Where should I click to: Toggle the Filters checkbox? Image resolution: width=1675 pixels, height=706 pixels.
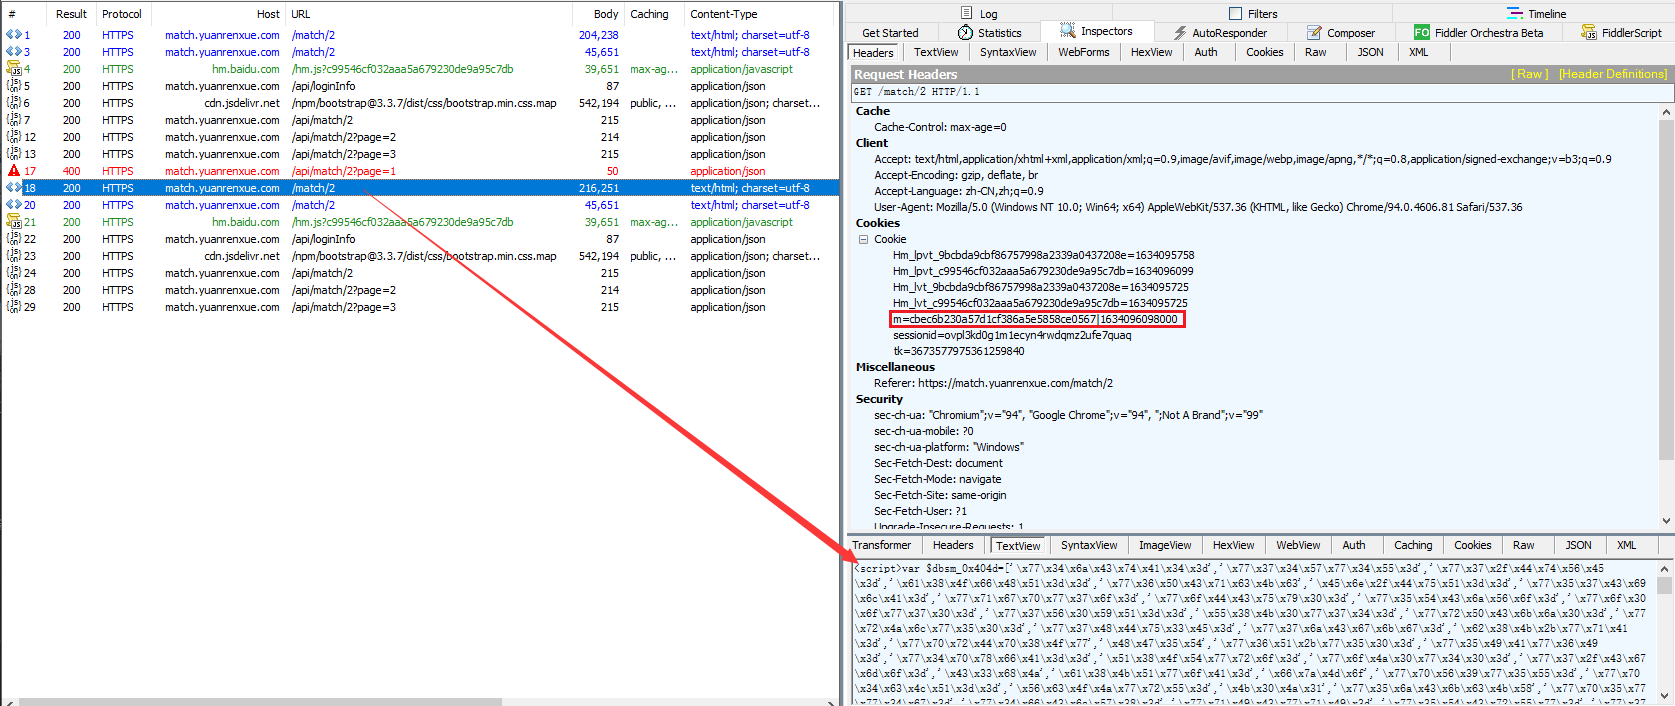click(x=1235, y=14)
